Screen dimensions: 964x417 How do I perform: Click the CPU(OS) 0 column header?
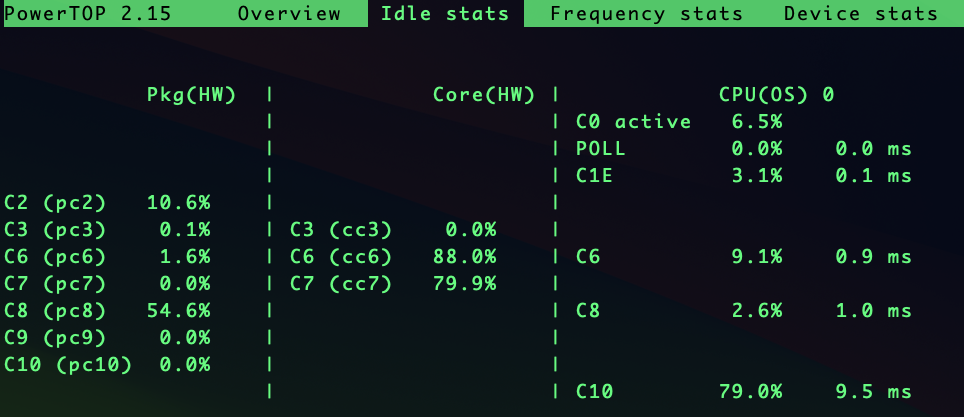pyautogui.click(x=776, y=95)
